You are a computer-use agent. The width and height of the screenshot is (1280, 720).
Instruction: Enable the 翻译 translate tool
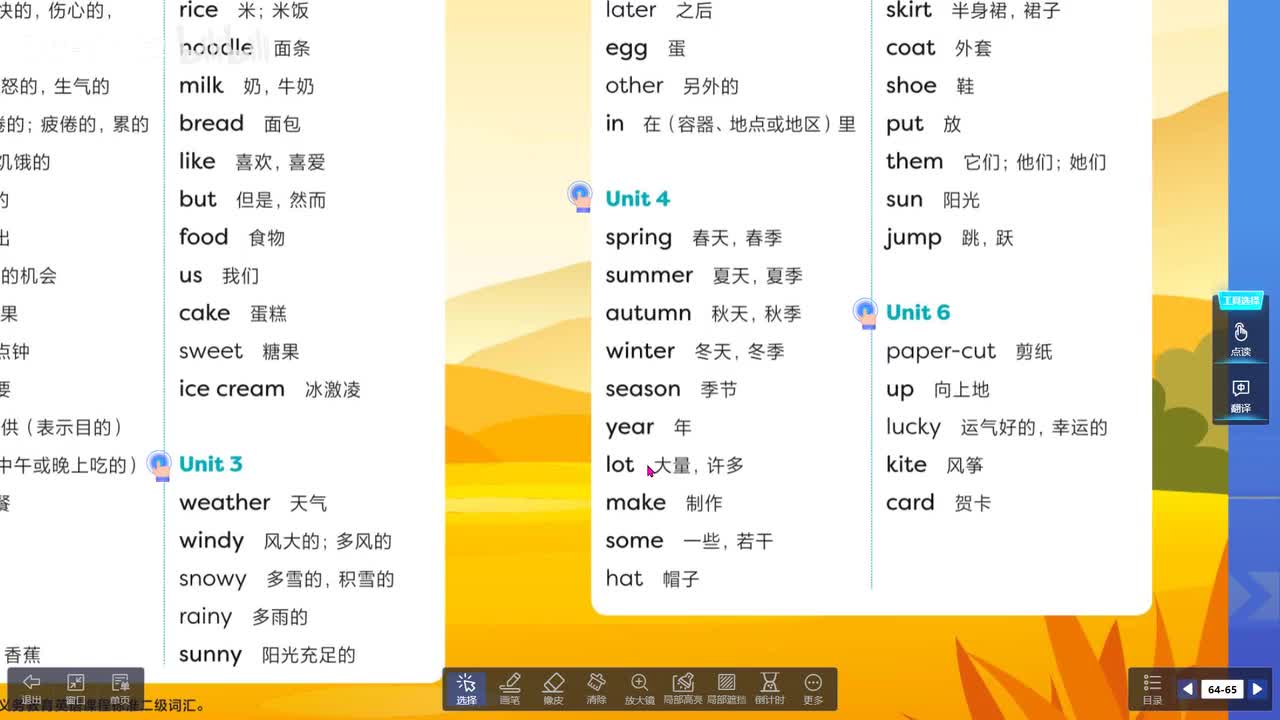[x=1241, y=396]
